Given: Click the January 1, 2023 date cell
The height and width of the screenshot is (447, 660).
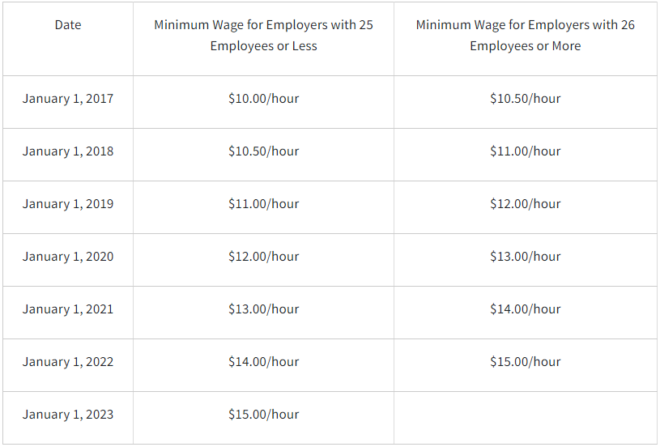Looking at the screenshot, I should point(68,415).
